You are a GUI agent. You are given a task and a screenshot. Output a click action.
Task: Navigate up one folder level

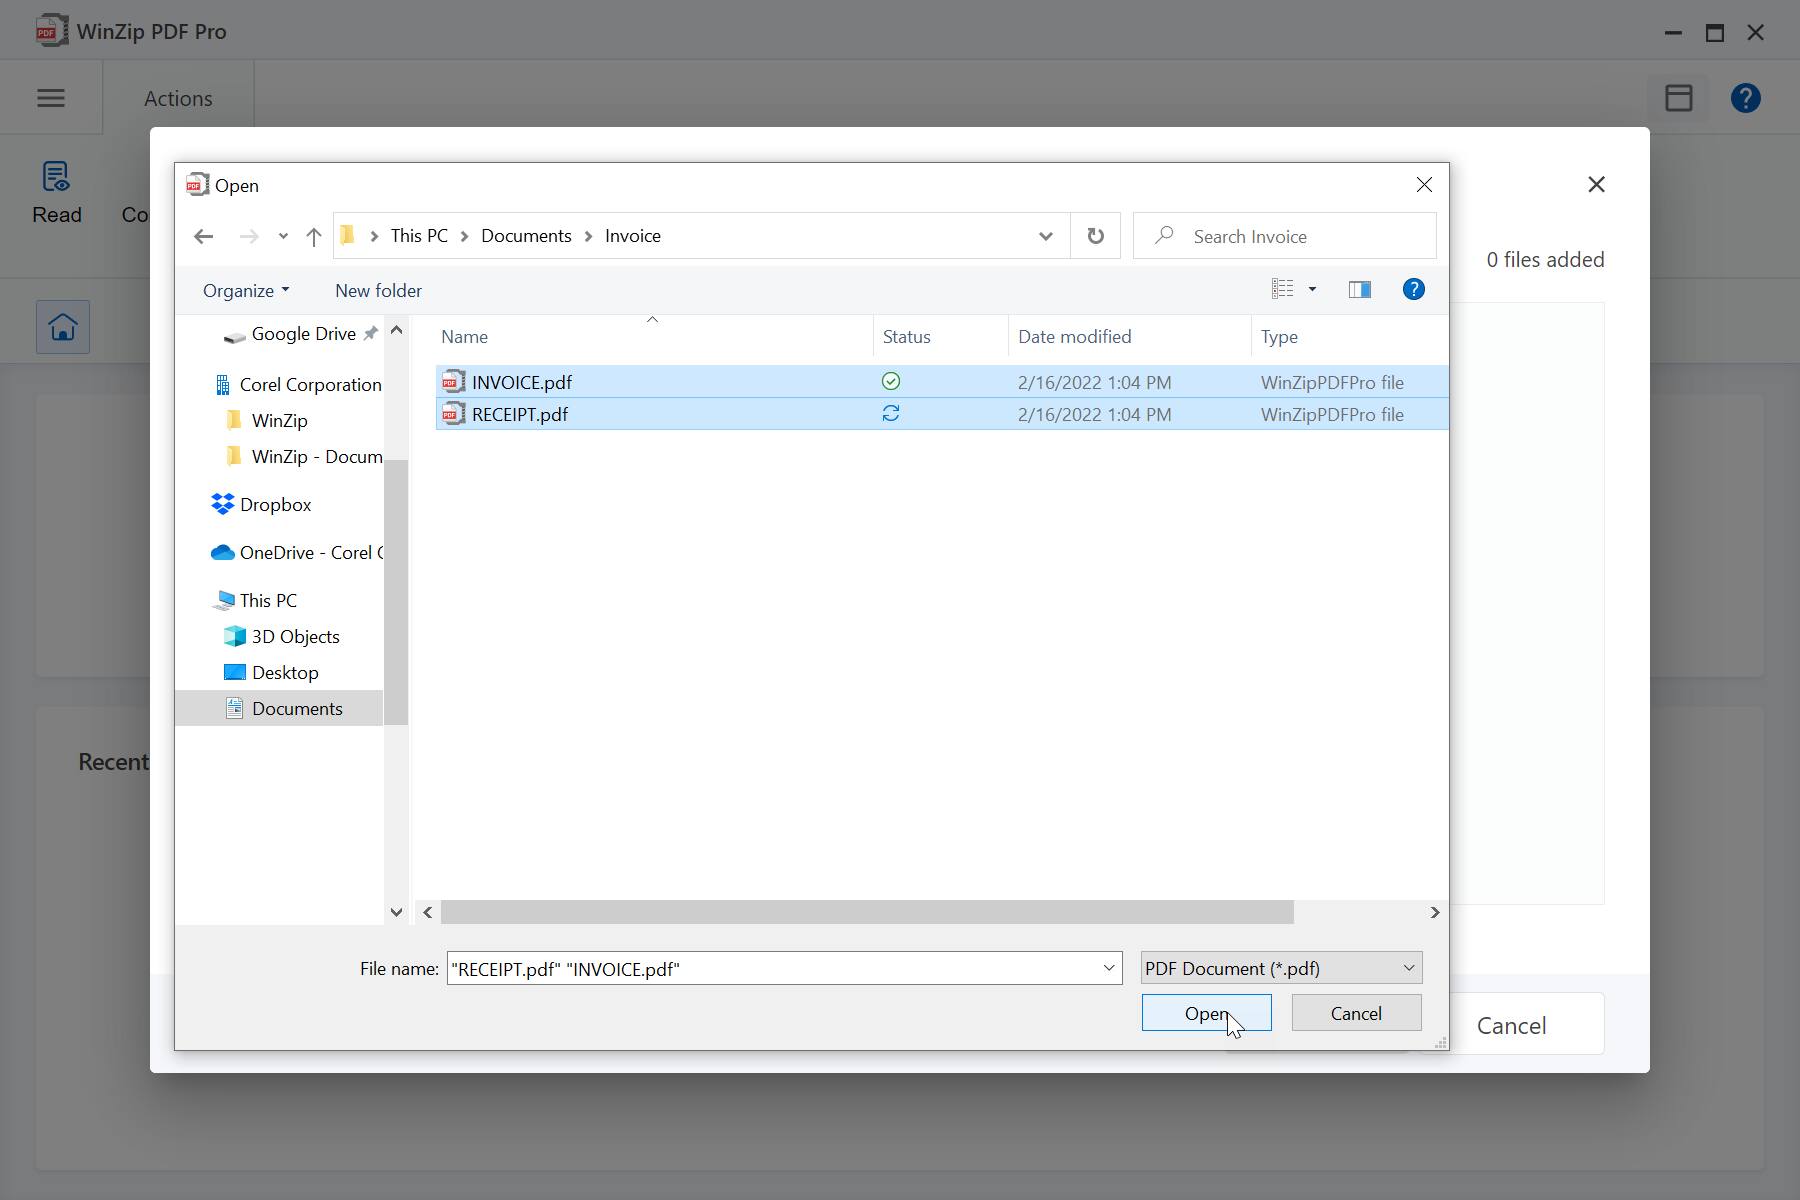(313, 236)
